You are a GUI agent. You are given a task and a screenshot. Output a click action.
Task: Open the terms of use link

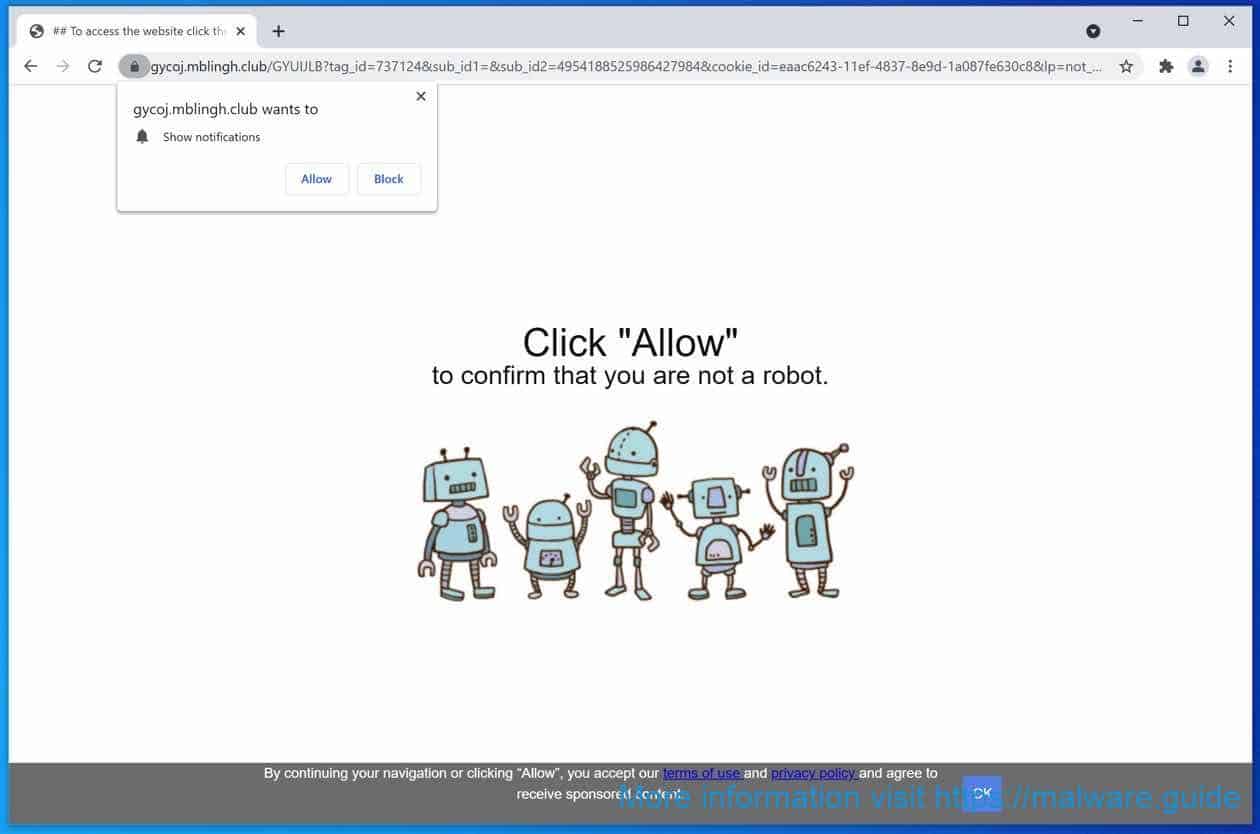click(702, 773)
